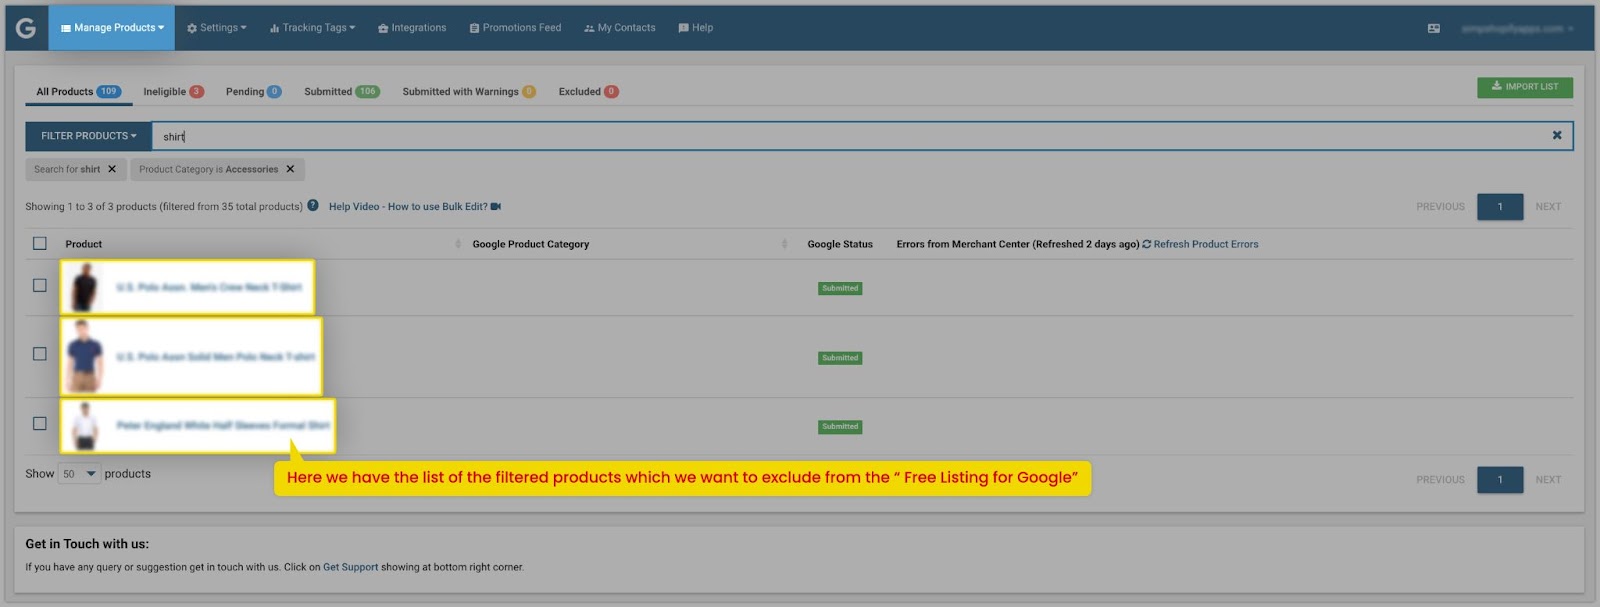
Task: Switch to All Products tab
Action: 79,91
